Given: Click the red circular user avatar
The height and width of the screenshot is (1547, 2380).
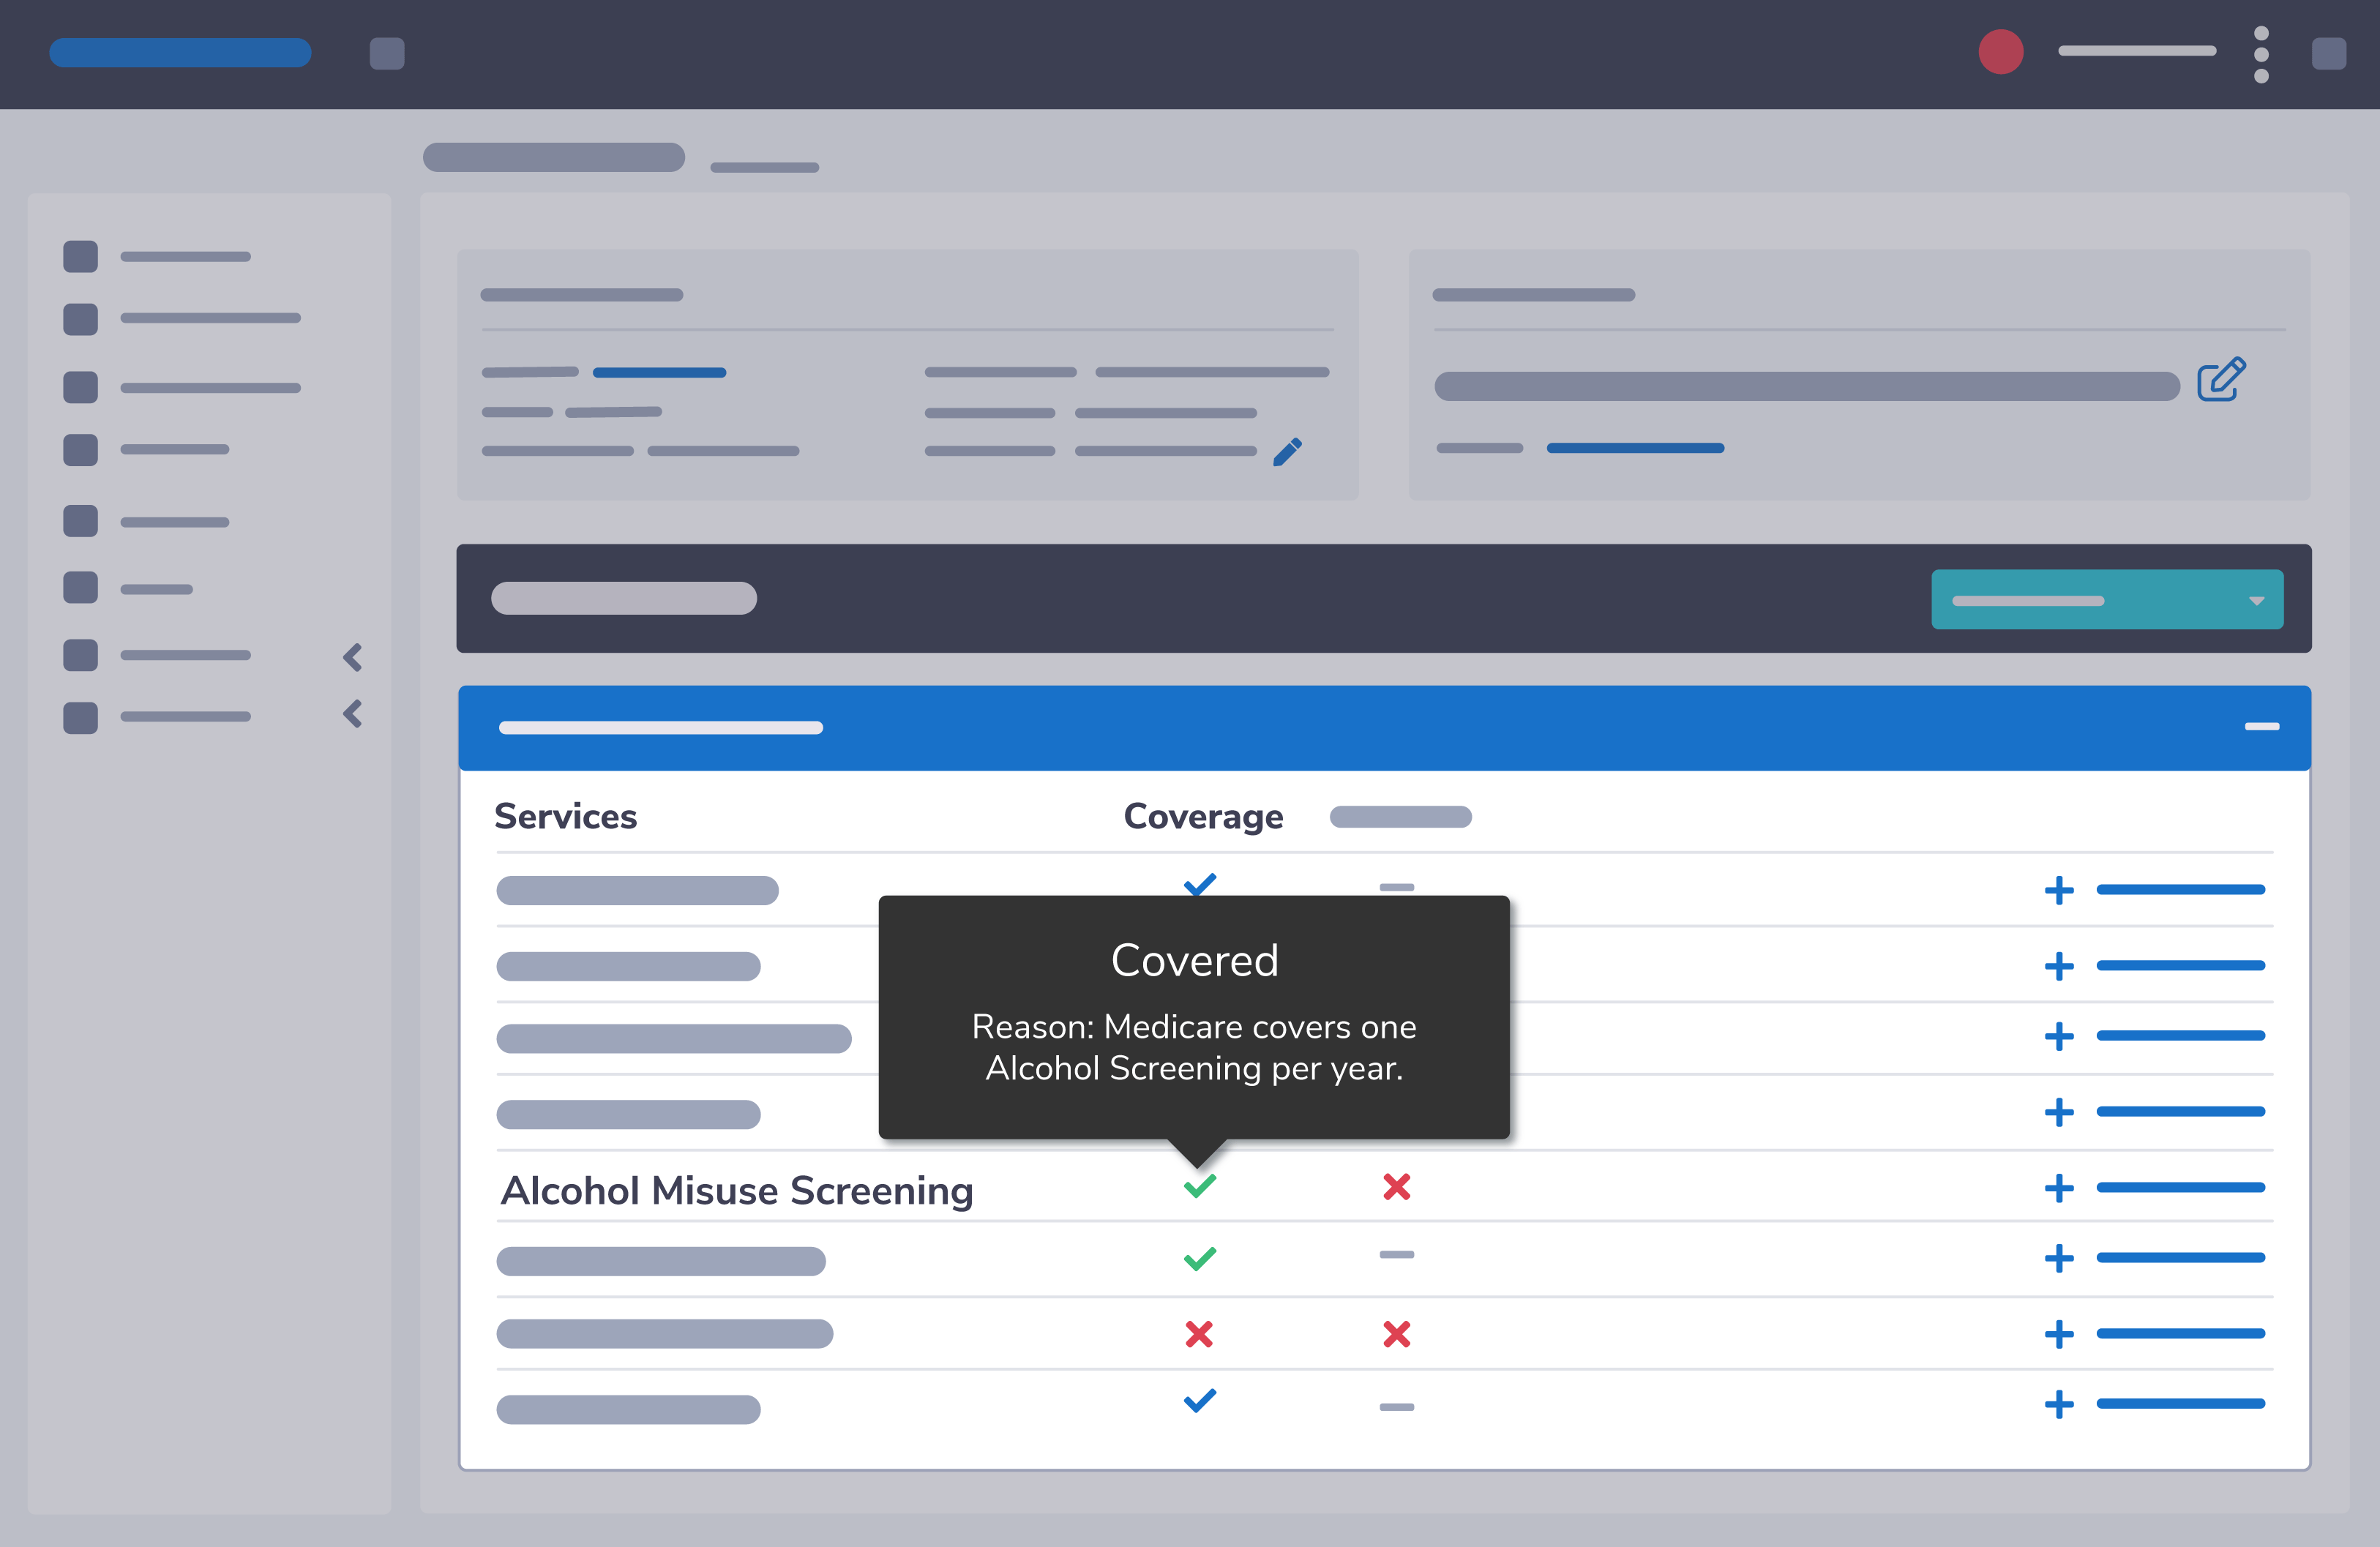Looking at the screenshot, I should coord(2000,52).
